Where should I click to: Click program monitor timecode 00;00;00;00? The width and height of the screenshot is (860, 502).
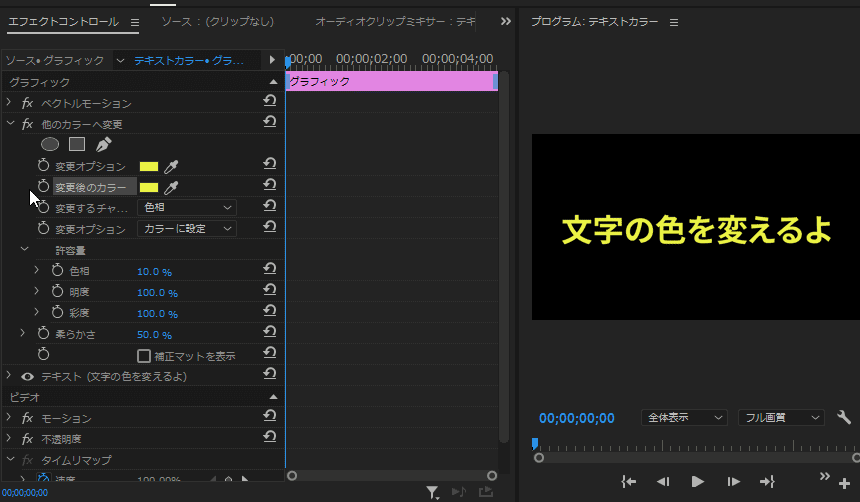click(576, 418)
